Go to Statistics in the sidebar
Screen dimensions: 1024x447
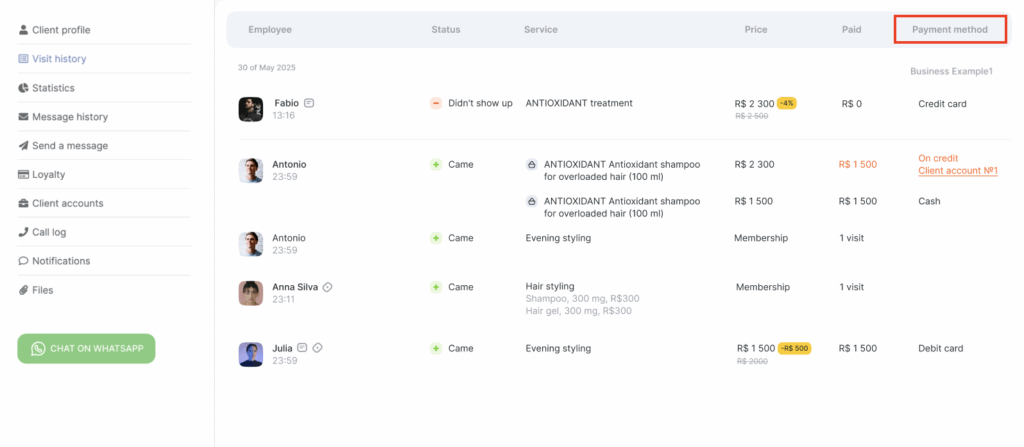(52, 88)
